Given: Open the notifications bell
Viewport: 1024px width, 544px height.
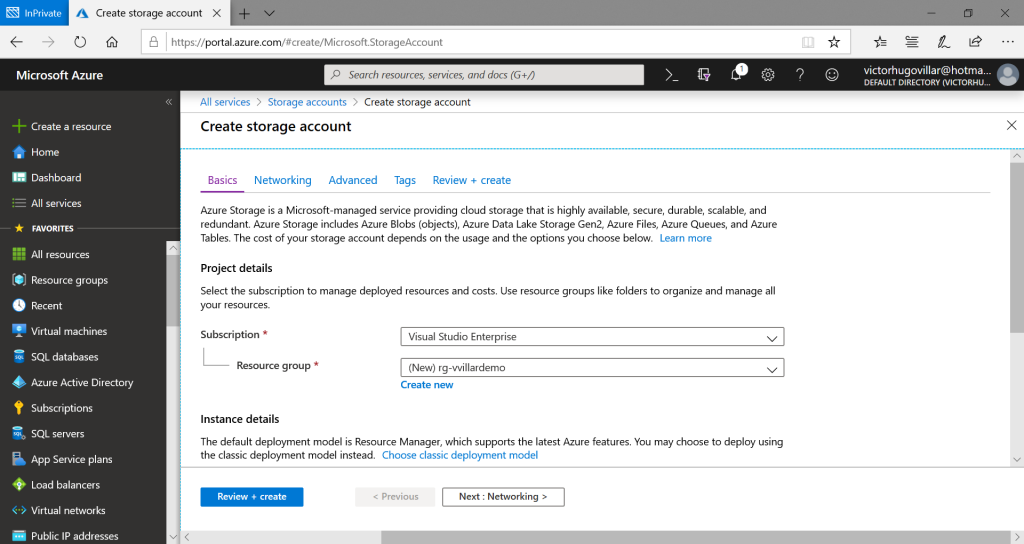Looking at the screenshot, I should (x=736, y=74).
